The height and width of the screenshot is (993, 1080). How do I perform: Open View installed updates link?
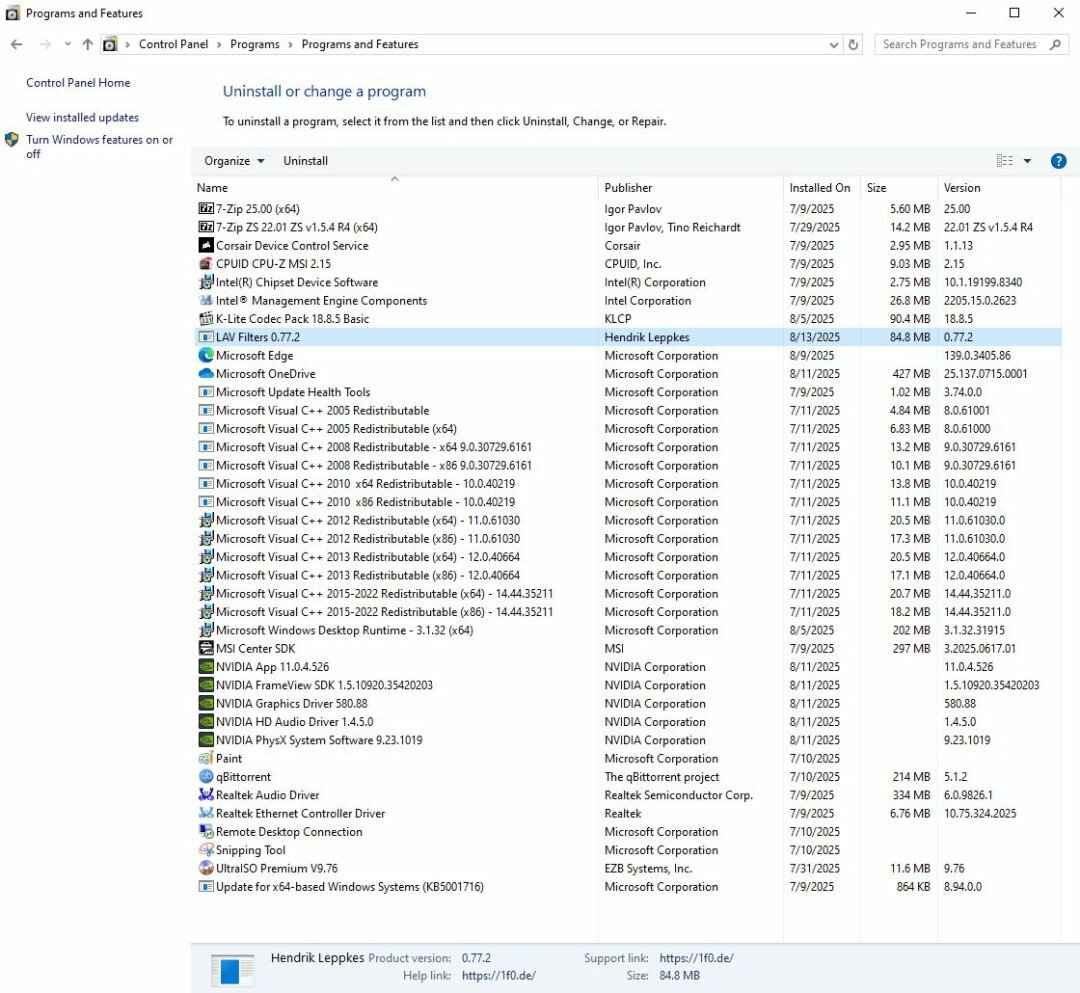pyautogui.click(x=83, y=118)
